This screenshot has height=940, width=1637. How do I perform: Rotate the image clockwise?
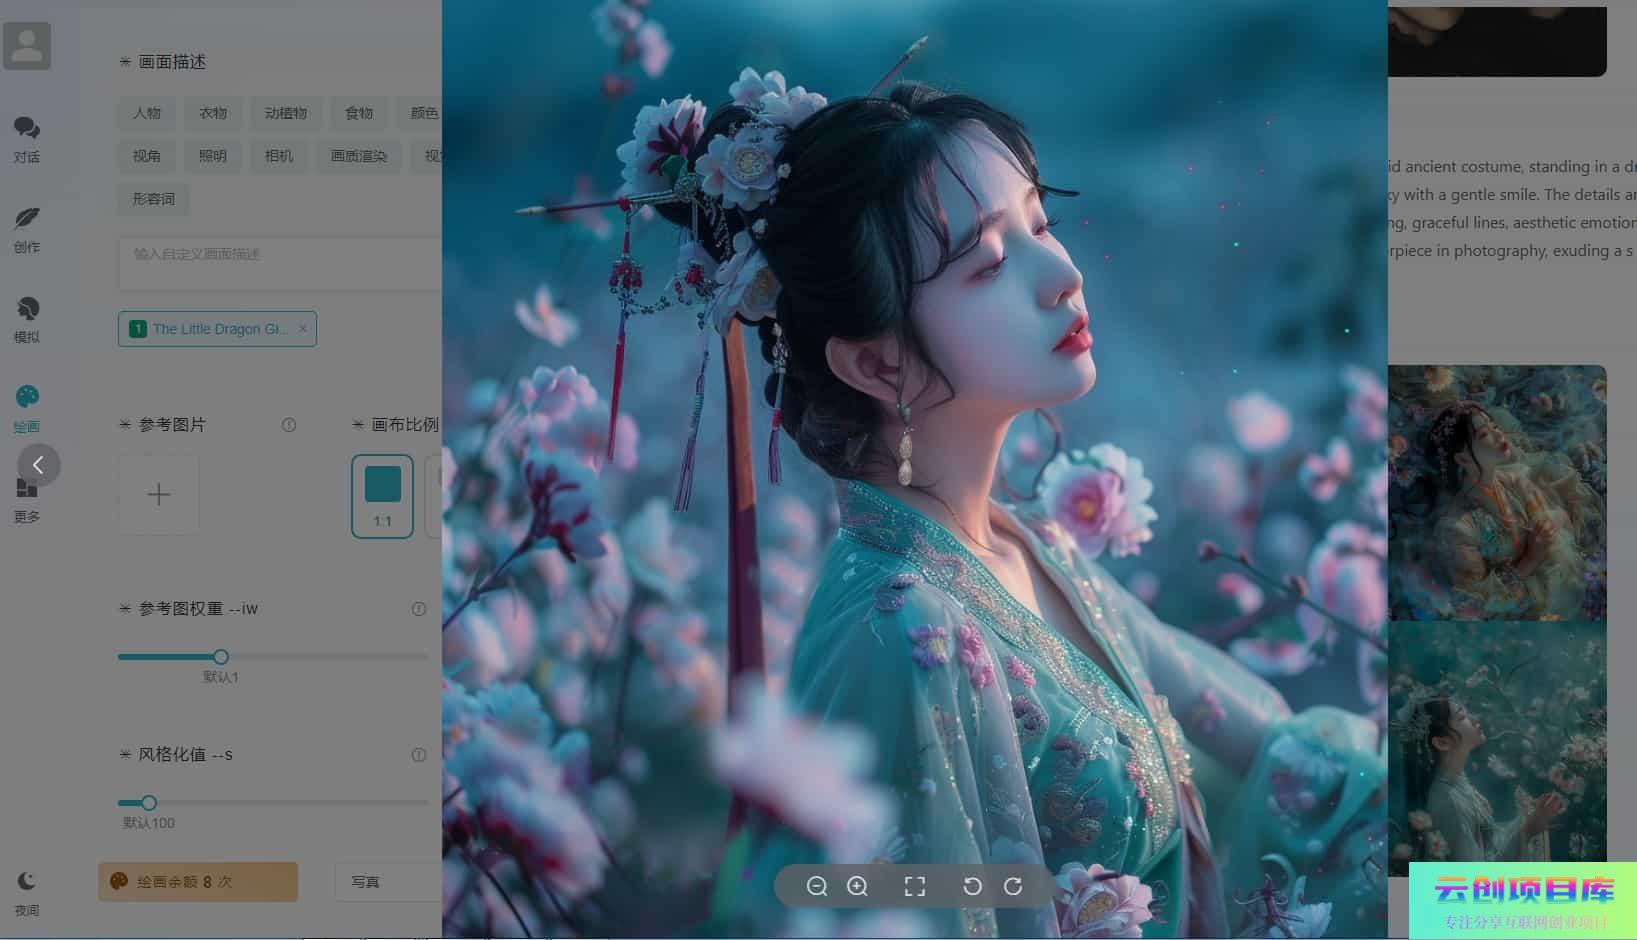pyautogui.click(x=1013, y=887)
